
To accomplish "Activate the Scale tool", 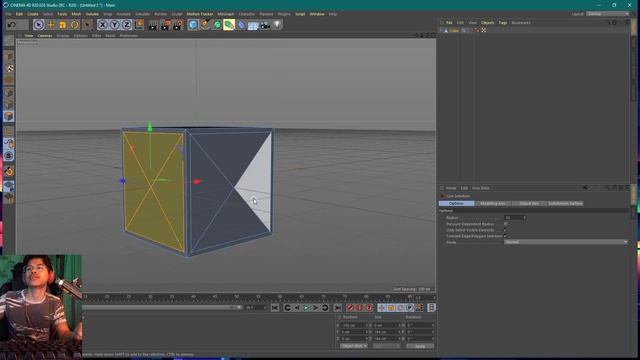I will [62, 25].
